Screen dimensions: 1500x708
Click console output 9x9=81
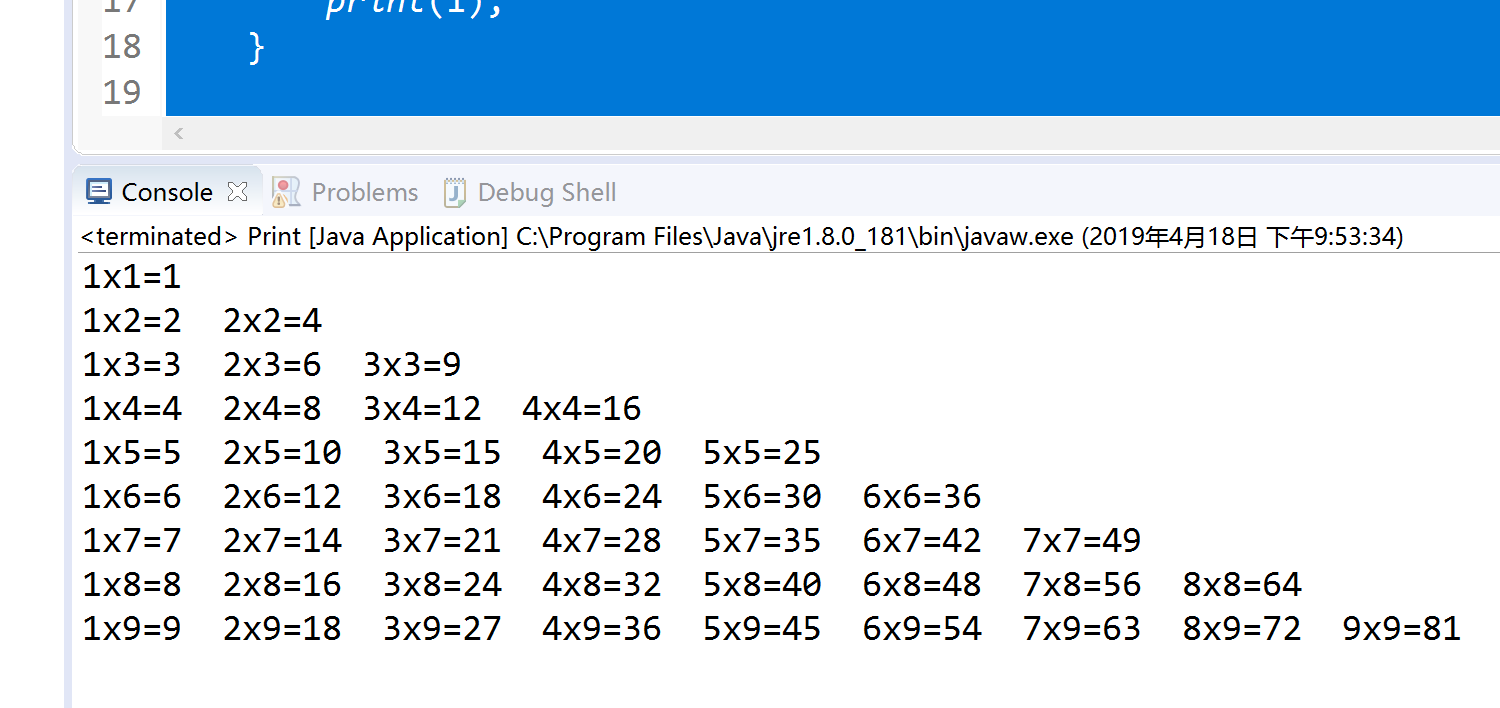click(1402, 629)
